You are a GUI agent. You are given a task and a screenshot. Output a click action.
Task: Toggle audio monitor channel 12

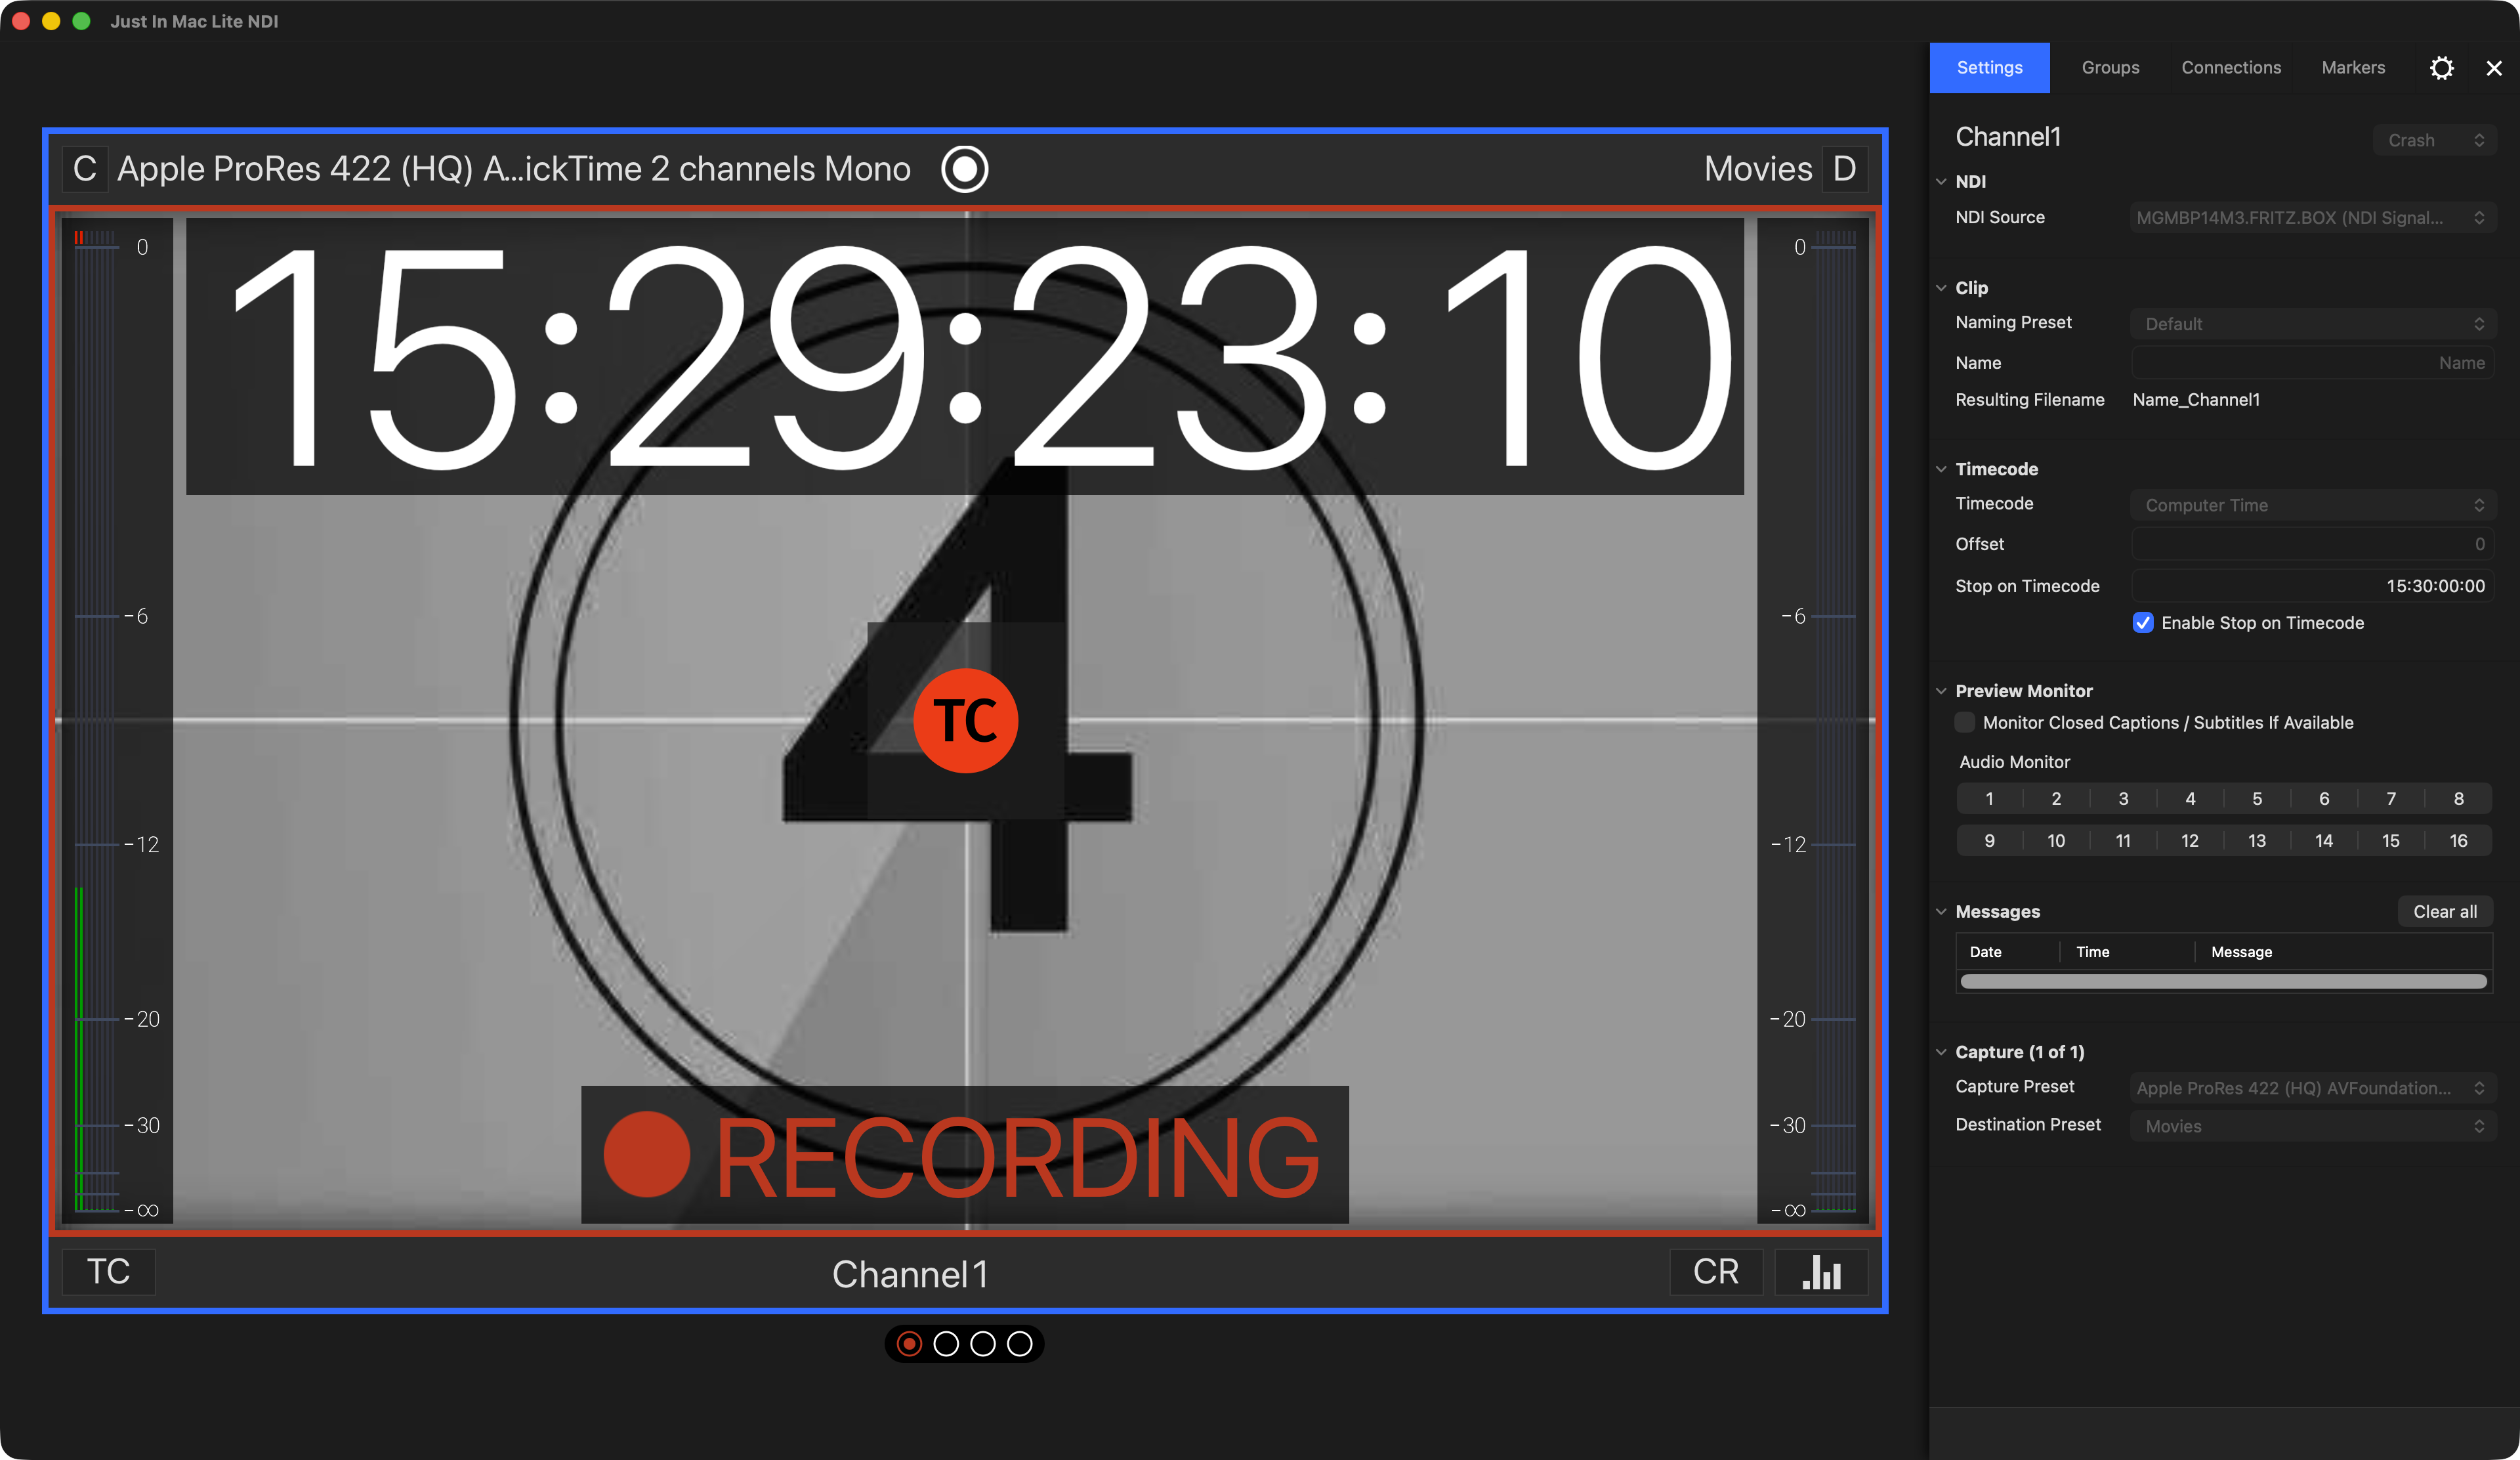[2190, 841]
